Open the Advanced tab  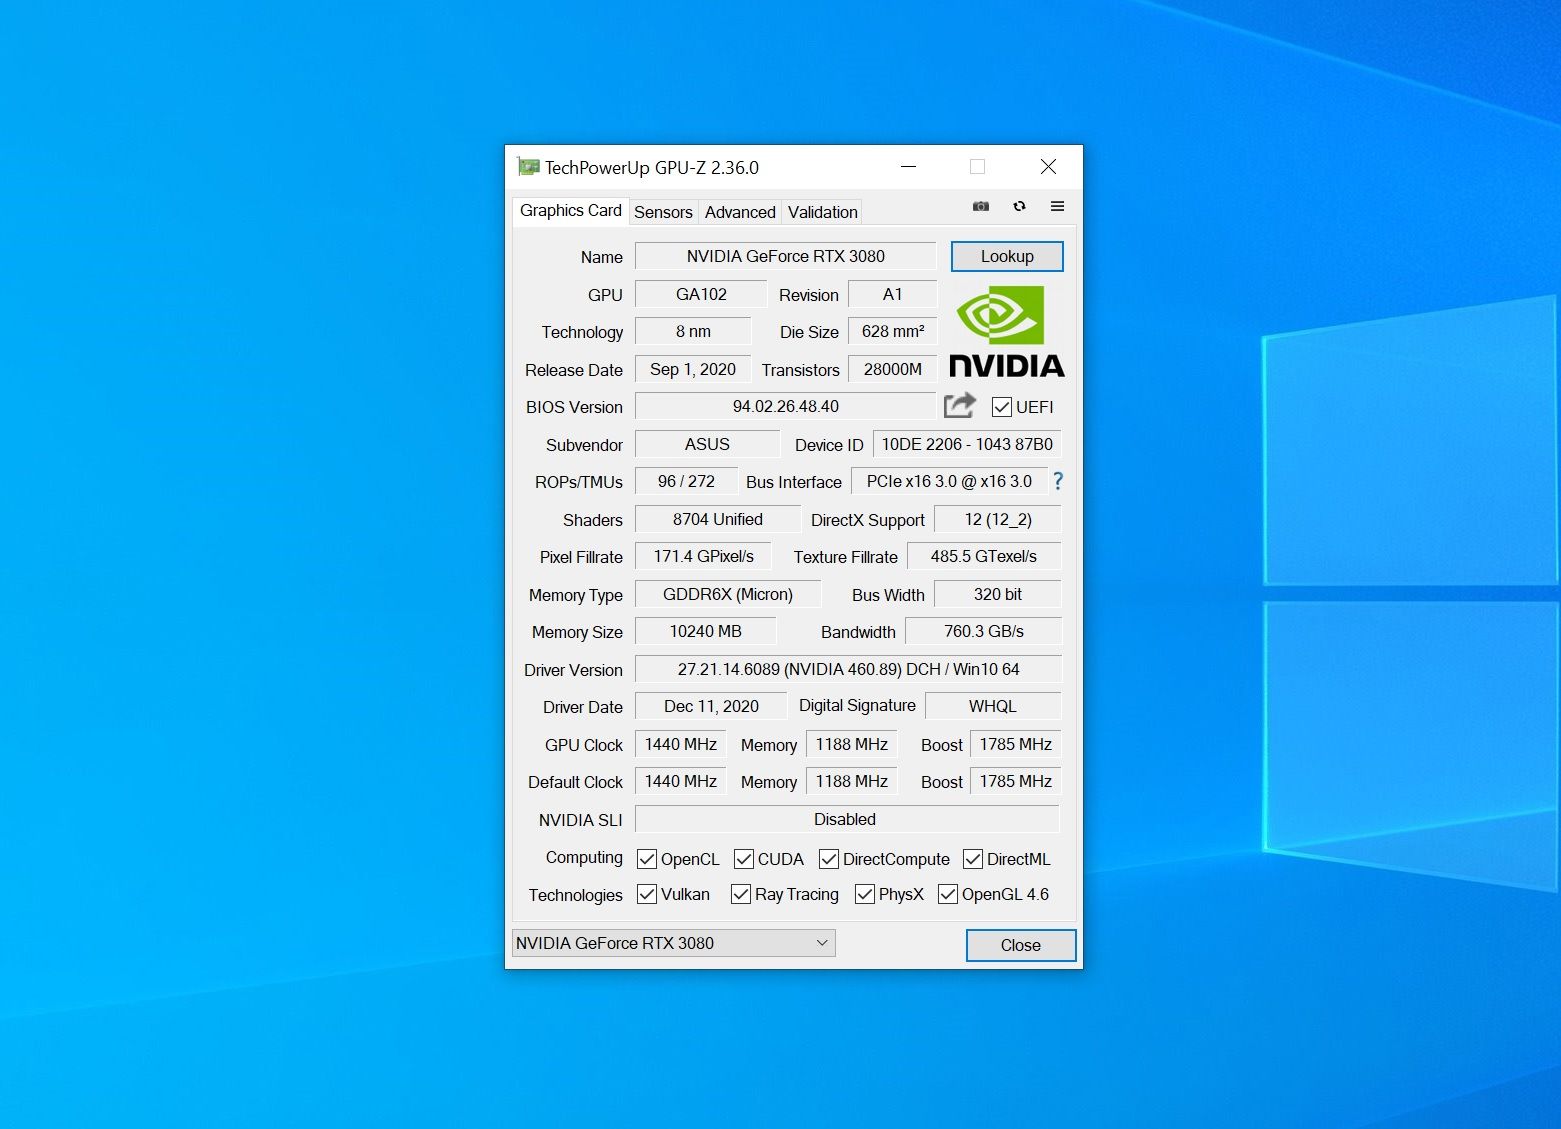tap(740, 212)
